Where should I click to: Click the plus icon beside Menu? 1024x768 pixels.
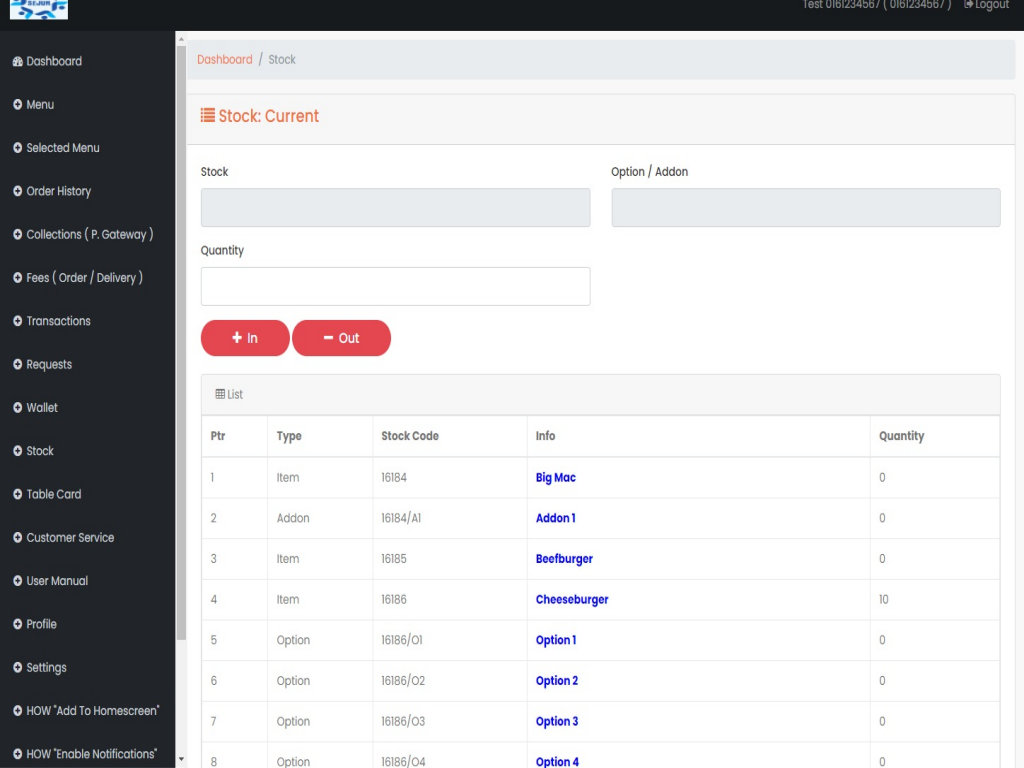tap(17, 105)
